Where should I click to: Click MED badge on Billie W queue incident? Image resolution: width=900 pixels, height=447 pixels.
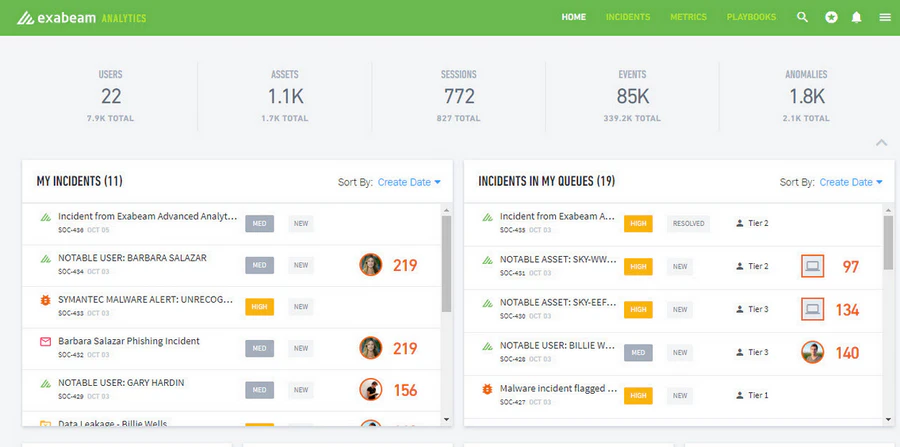[x=638, y=353]
